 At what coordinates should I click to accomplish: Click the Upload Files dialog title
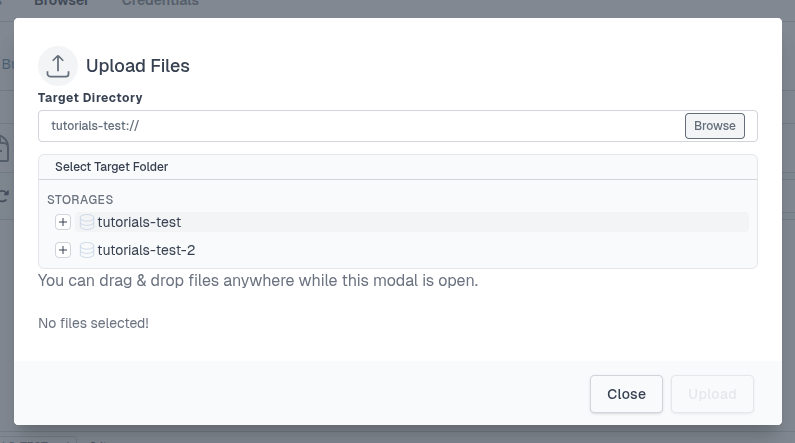[x=138, y=66]
